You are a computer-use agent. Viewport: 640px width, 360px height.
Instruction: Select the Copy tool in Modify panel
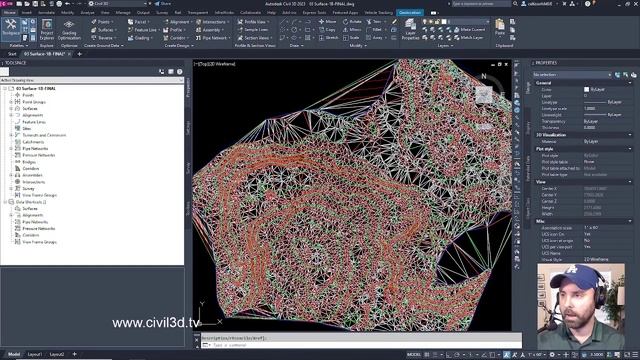coord(327,30)
